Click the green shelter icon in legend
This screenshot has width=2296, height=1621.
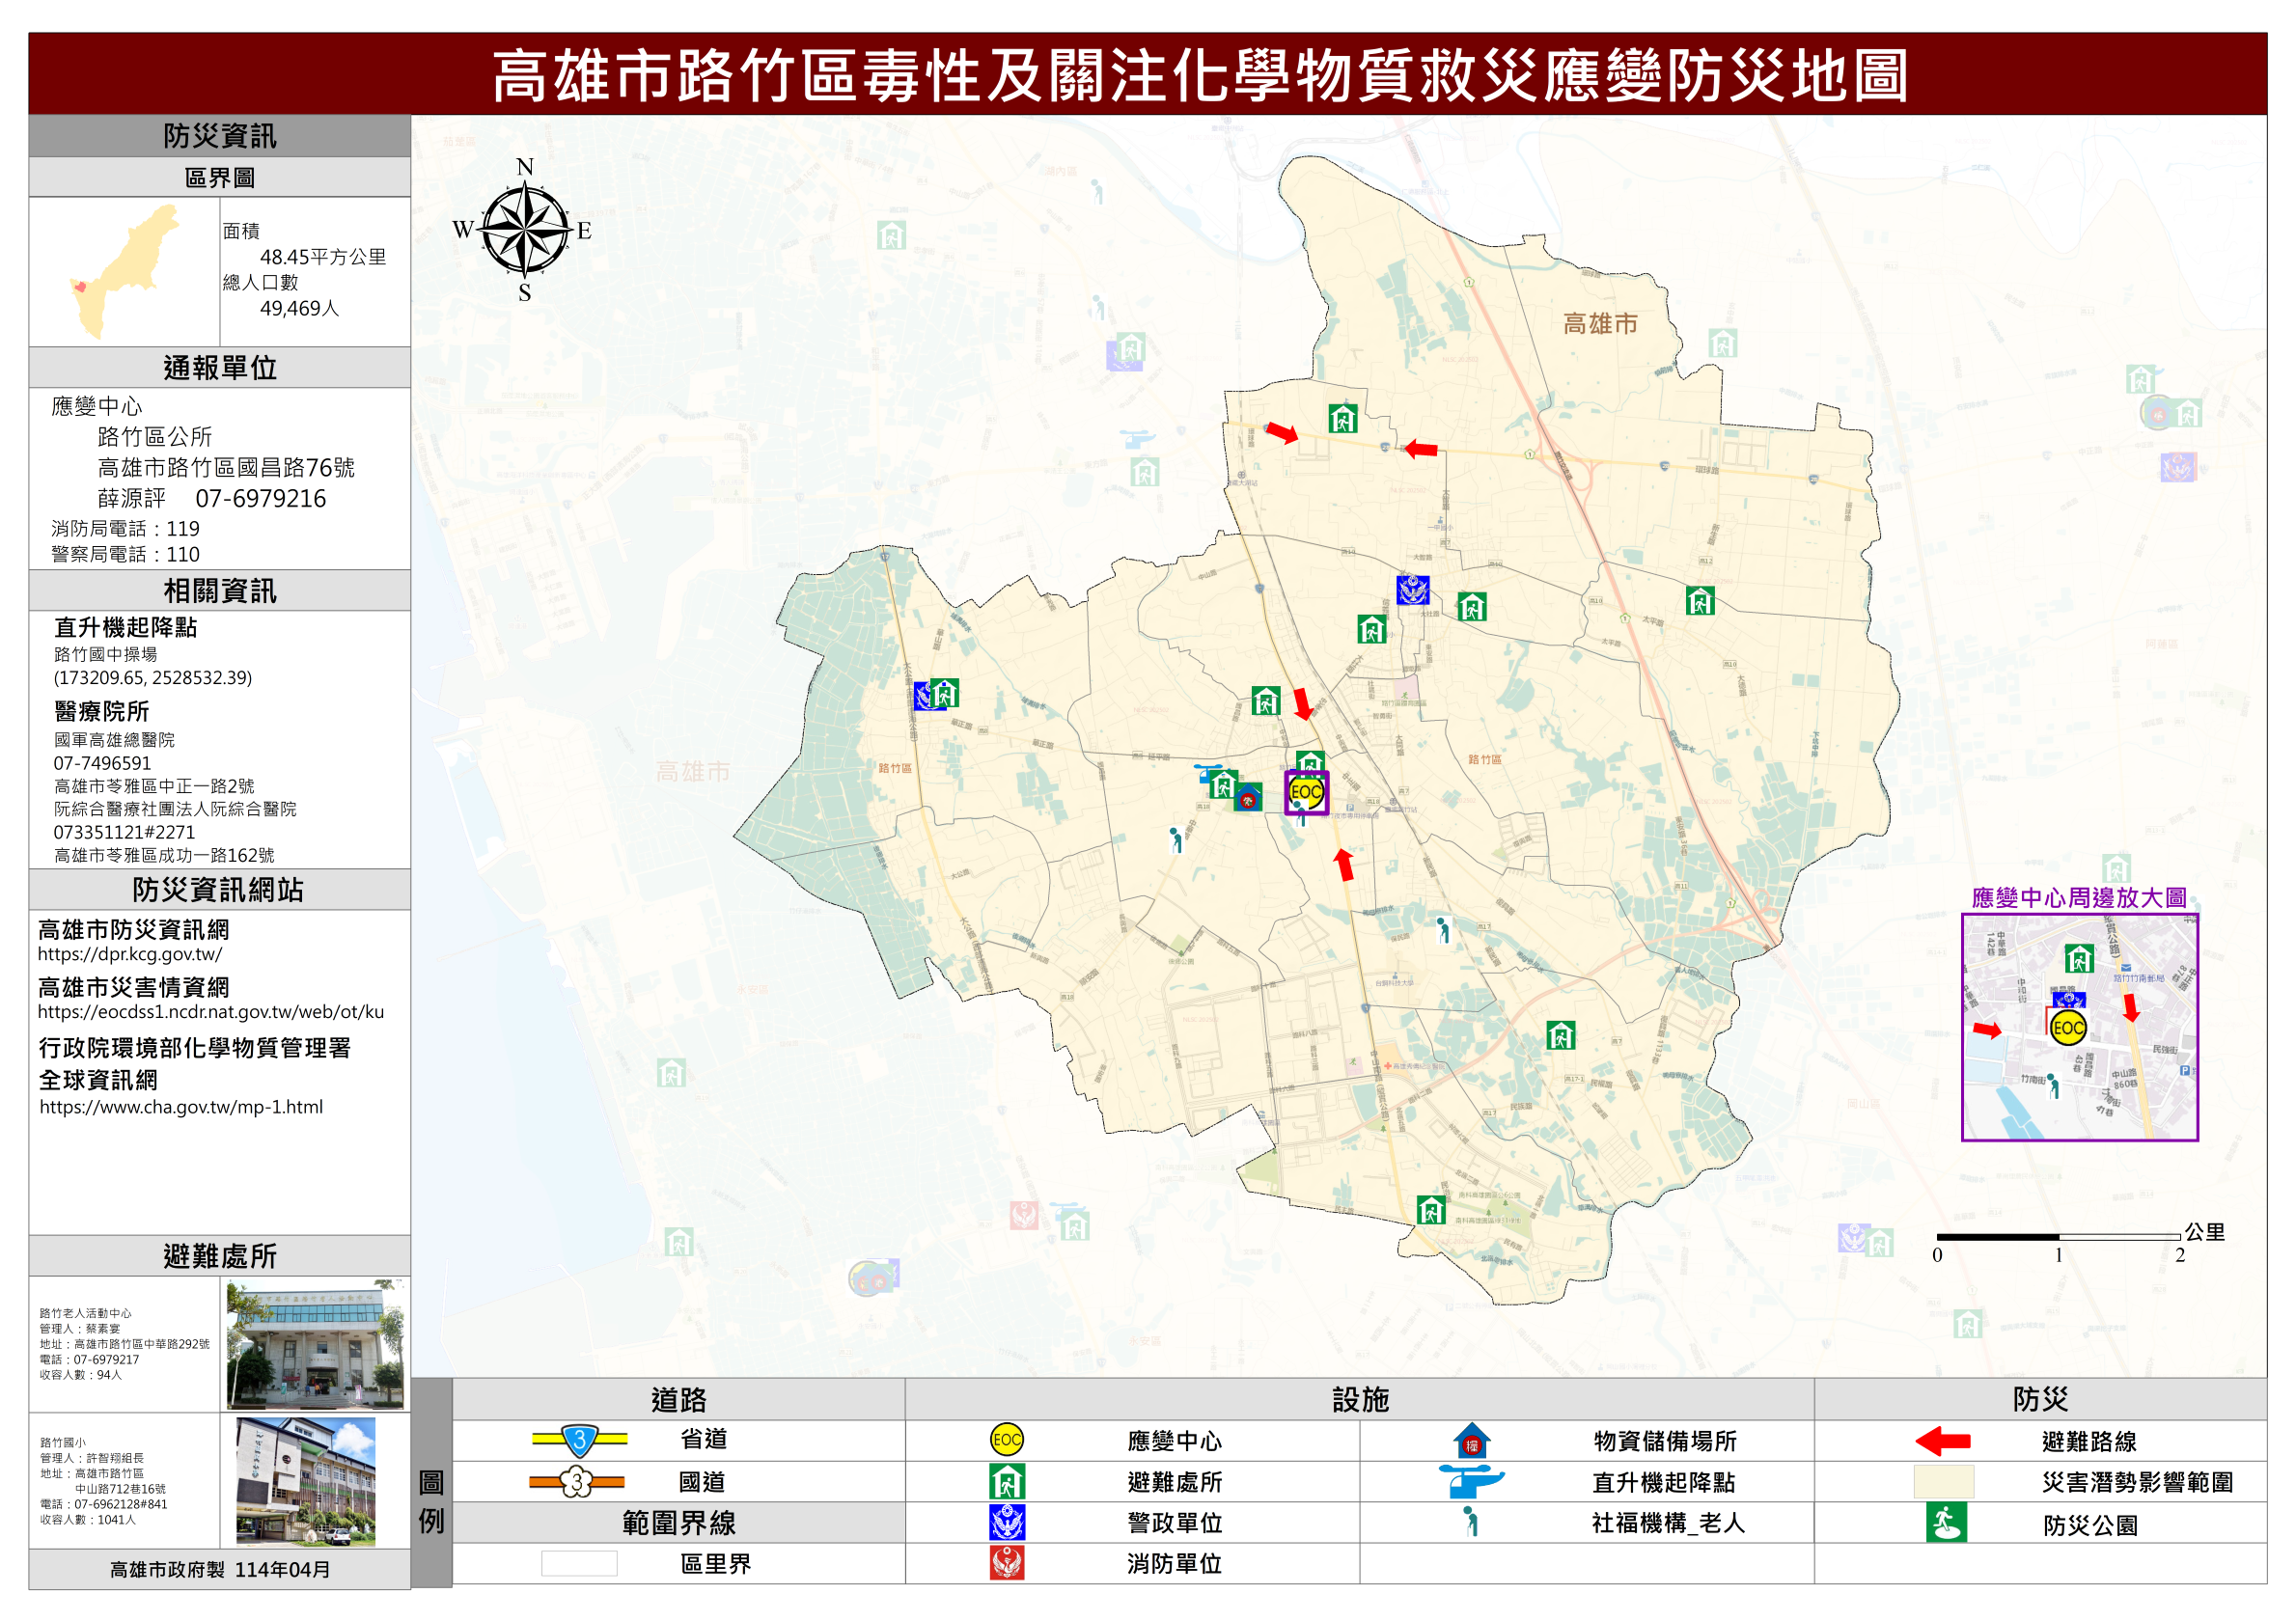1006,1481
